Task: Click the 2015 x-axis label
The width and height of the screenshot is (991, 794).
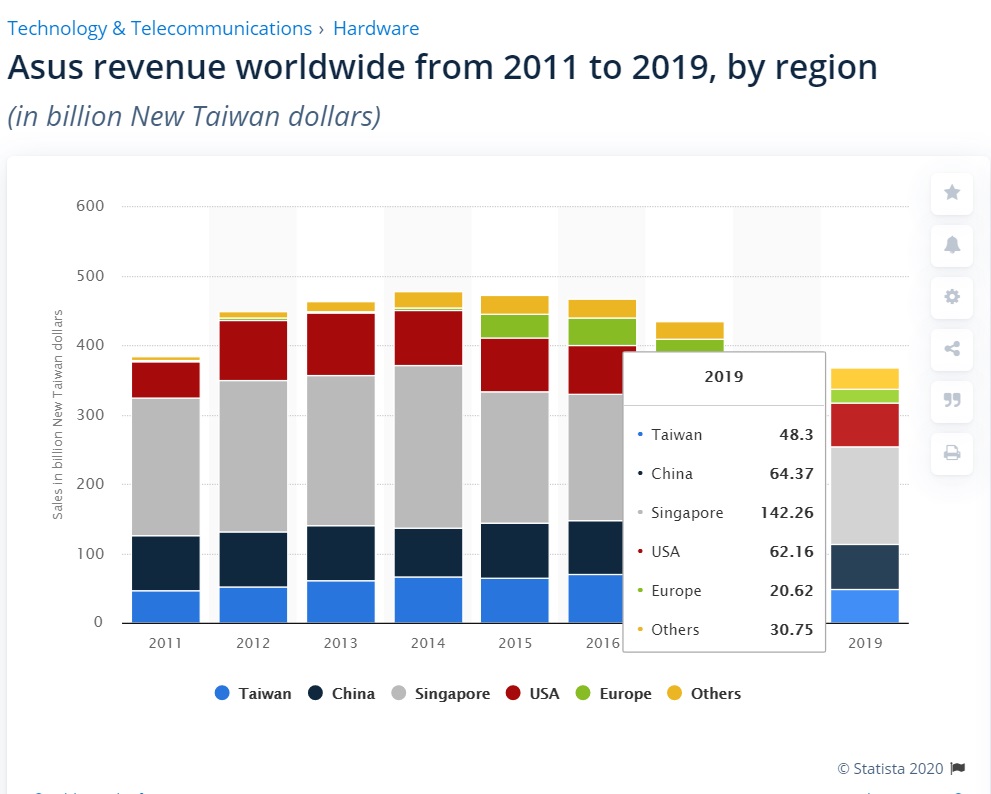Action: pos(515,643)
